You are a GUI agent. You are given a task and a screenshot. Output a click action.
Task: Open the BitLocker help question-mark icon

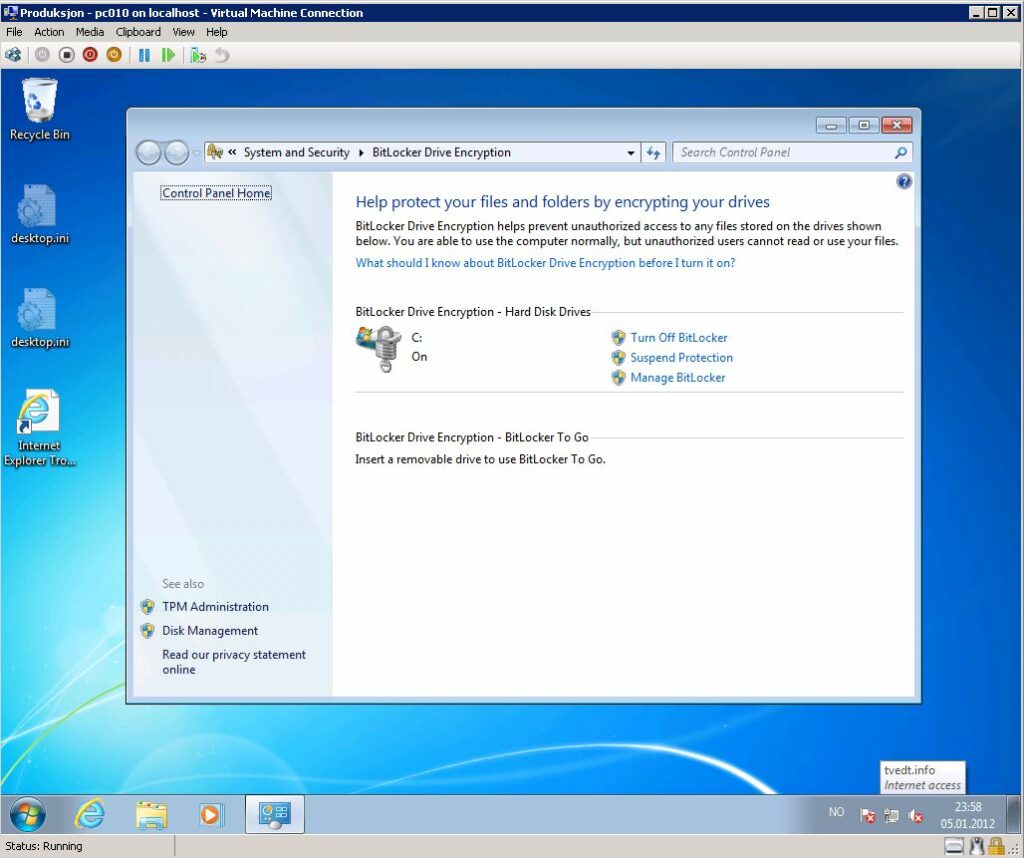click(904, 181)
